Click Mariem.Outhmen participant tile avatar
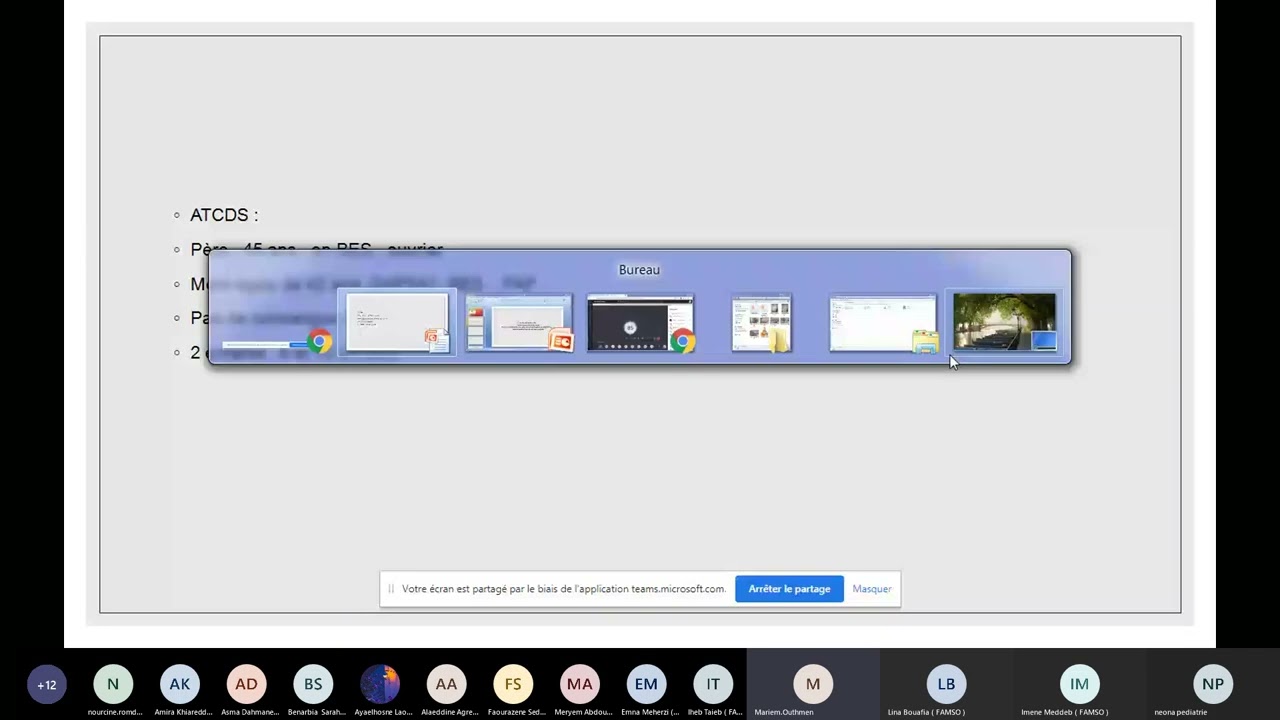 point(813,684)
